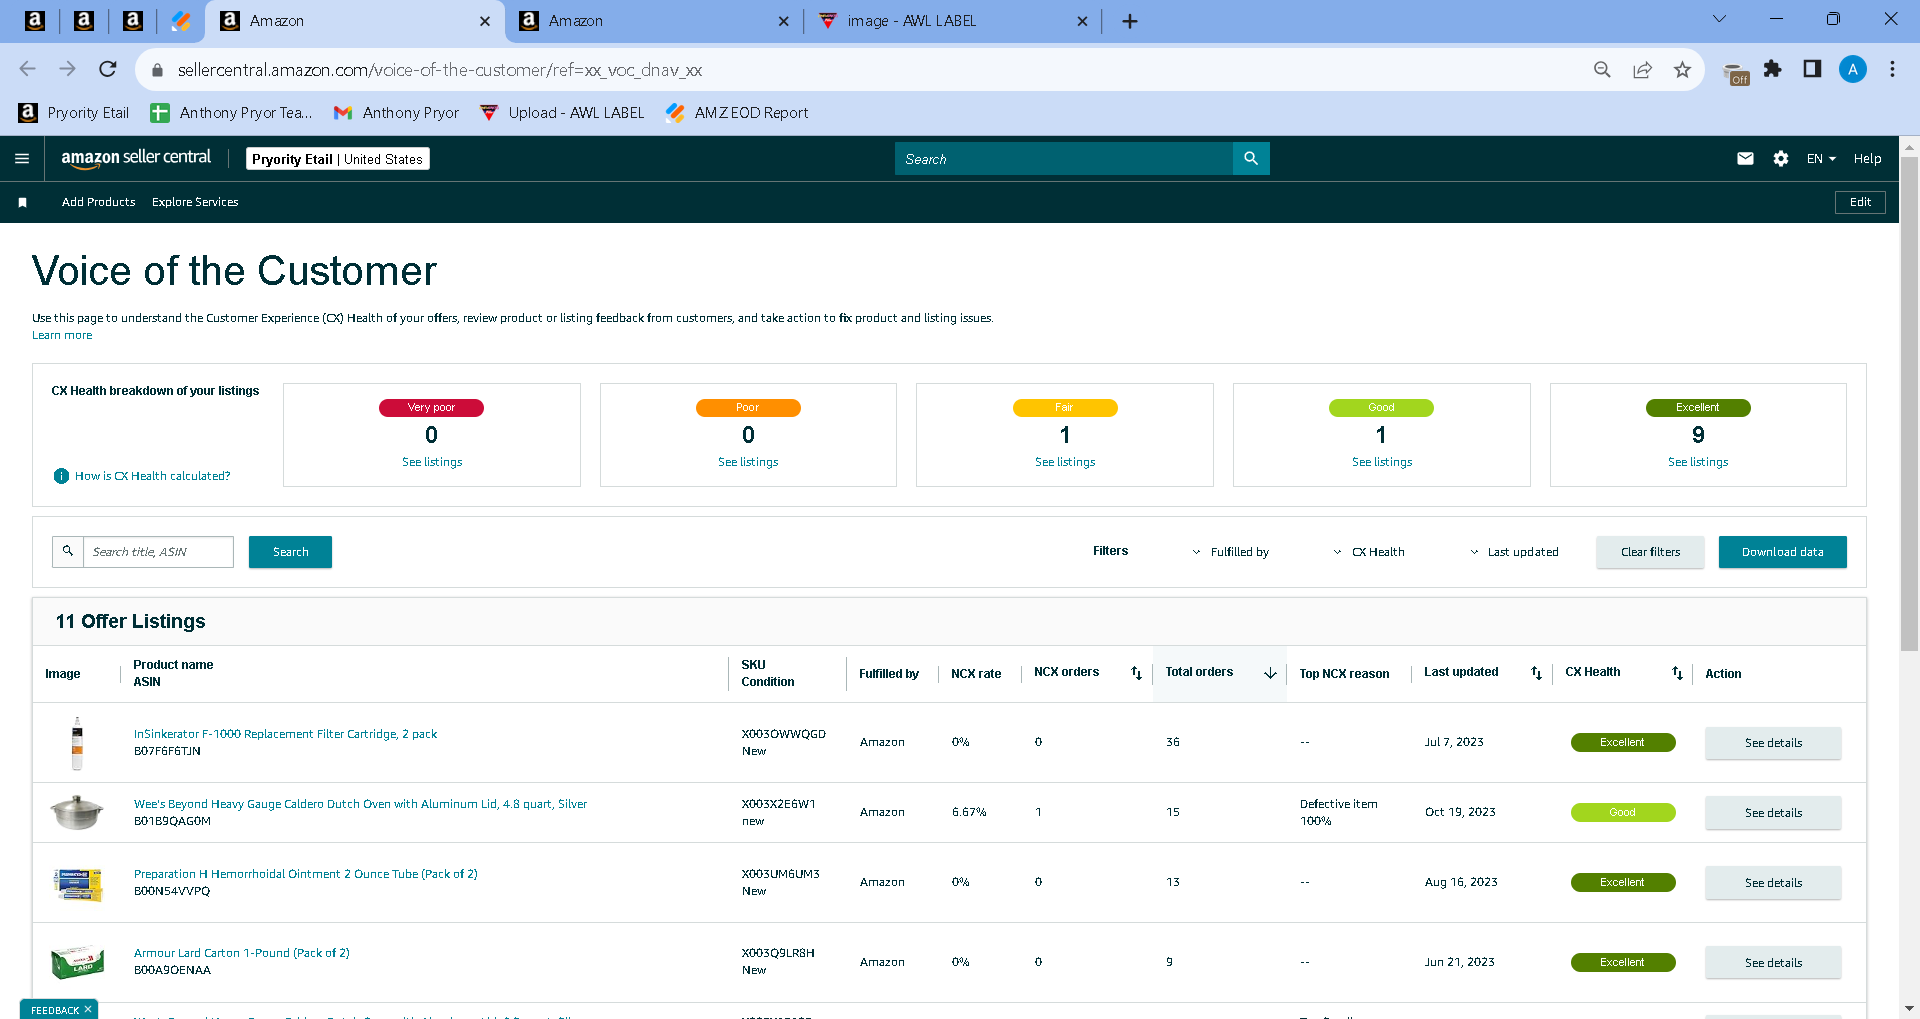This screenshot has height=1019, width=1920.
Task: Click the Seller Central header search field
Action: coord(1064,158)
